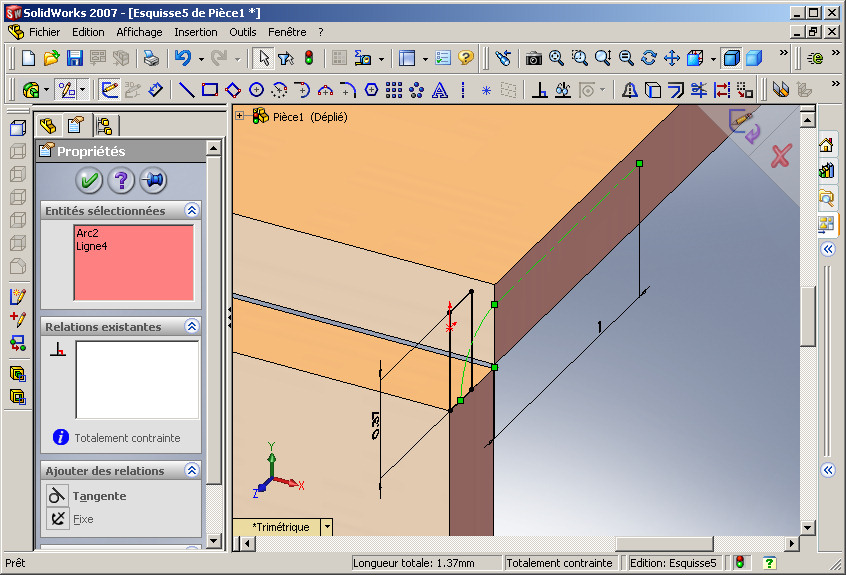Screen dimensions: 846x575
Task: Click the green checkmark OK button
Action: tap(89, 180)
